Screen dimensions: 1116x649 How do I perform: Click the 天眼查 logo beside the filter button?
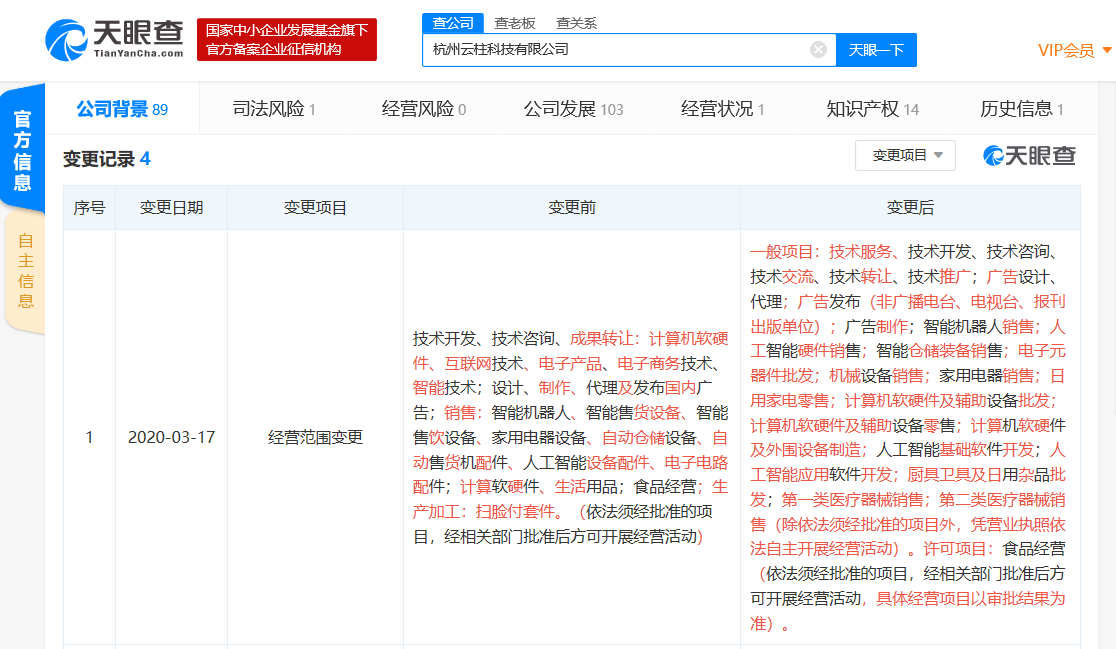1028,155
